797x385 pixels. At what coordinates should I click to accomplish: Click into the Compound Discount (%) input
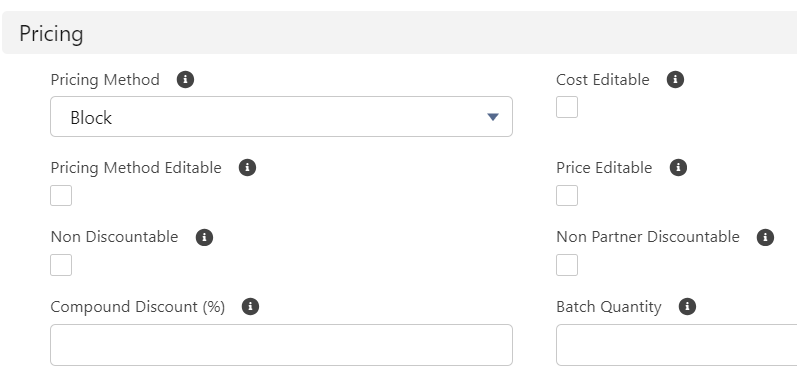[x=281, y=345]
